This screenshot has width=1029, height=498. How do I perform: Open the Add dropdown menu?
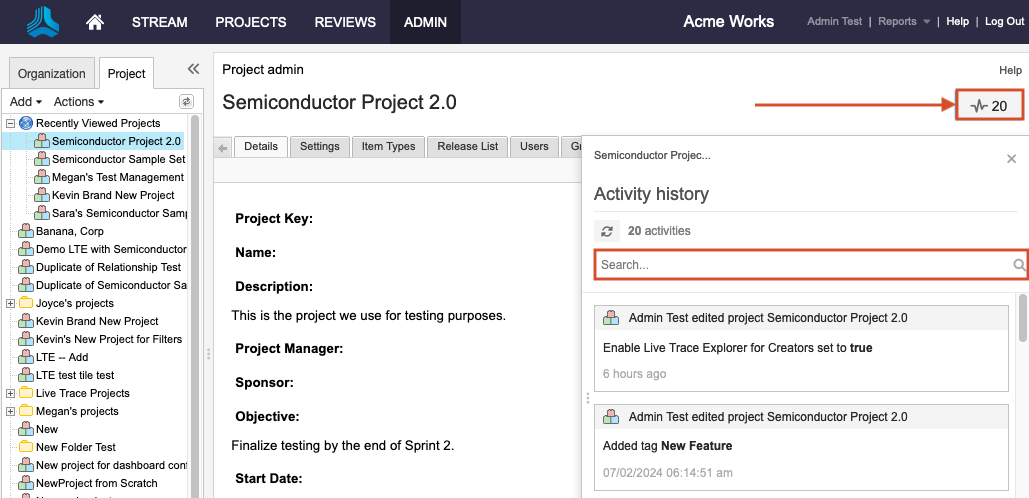tap(25, 102)
